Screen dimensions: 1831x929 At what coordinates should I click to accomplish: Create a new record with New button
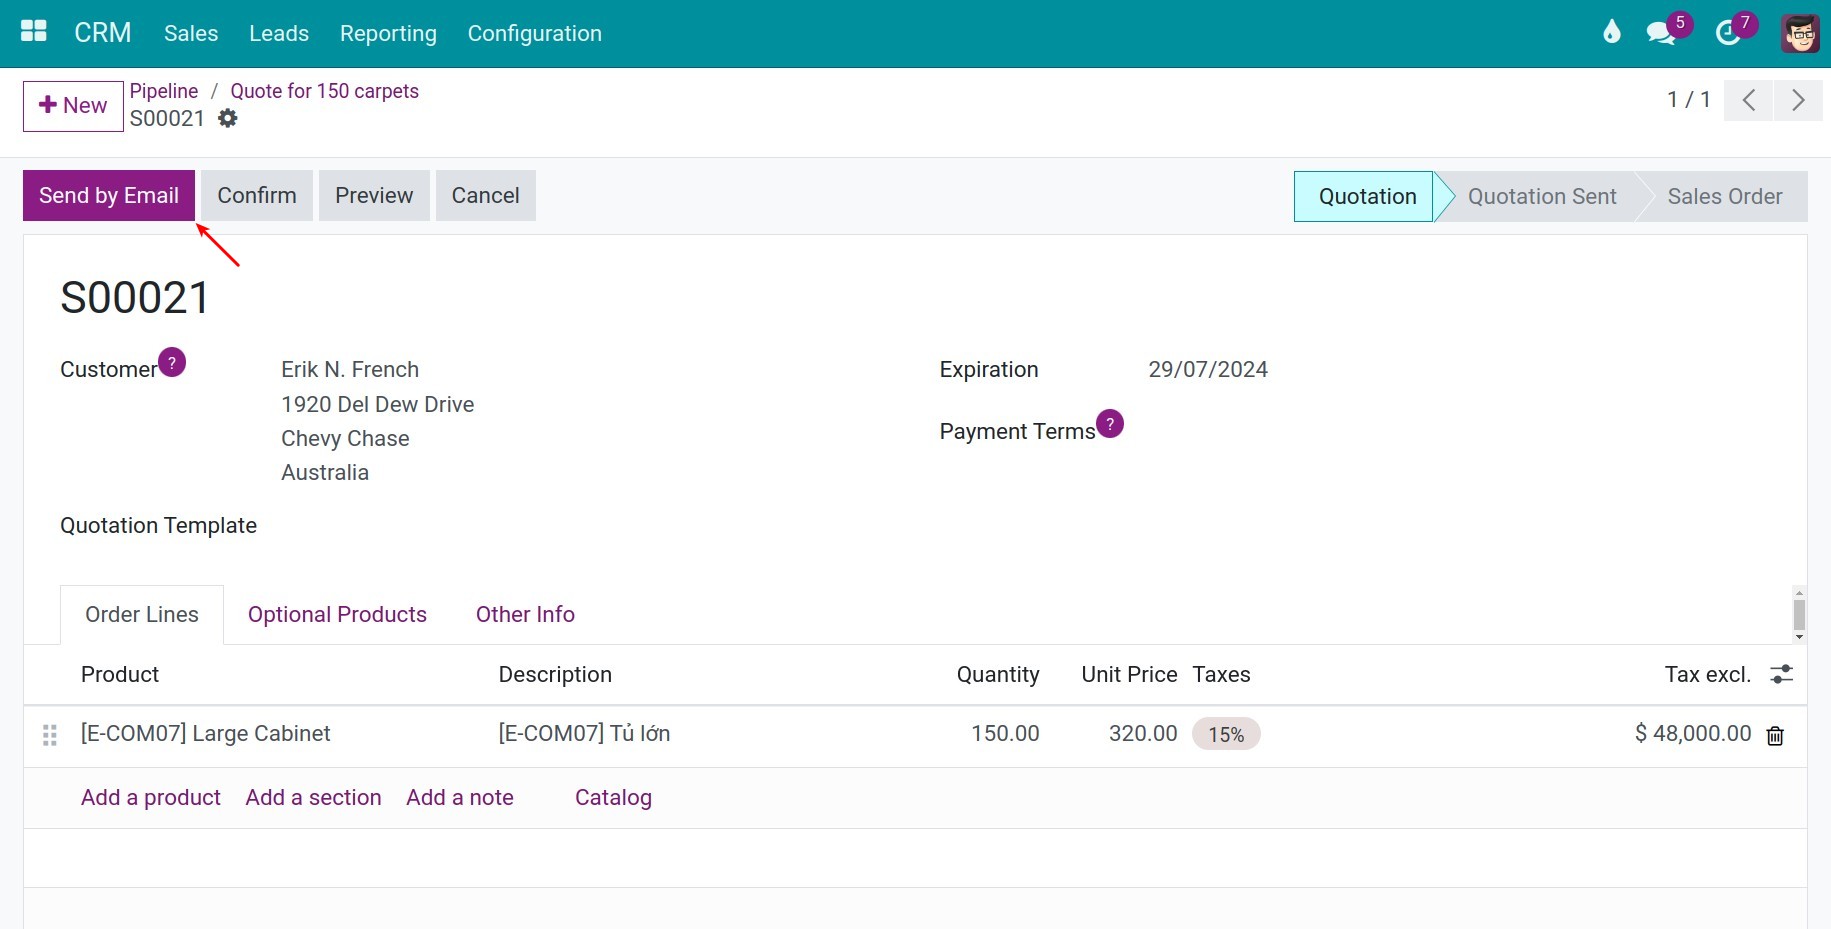click(73, 106)
